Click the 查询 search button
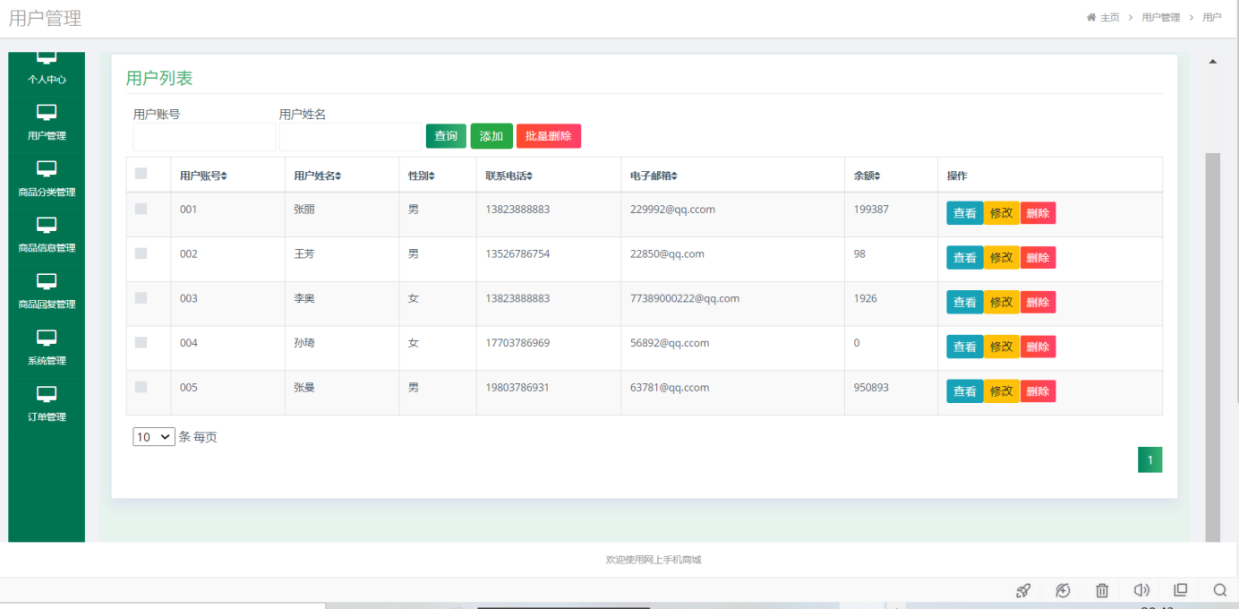Image resolution: width=1239 pixels, height=609 pixels. tap(446, 136)
